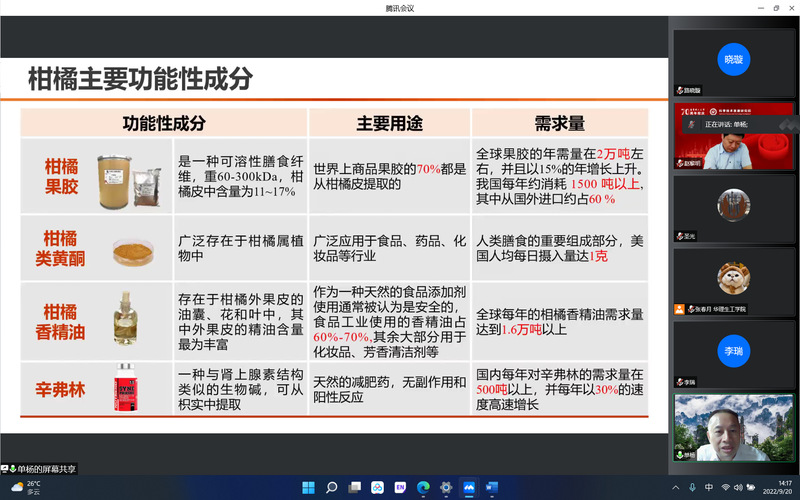Viewport: 800px width, 500px height.
Task: Click the microphone icon in system tray
Action: click(691, 487)
